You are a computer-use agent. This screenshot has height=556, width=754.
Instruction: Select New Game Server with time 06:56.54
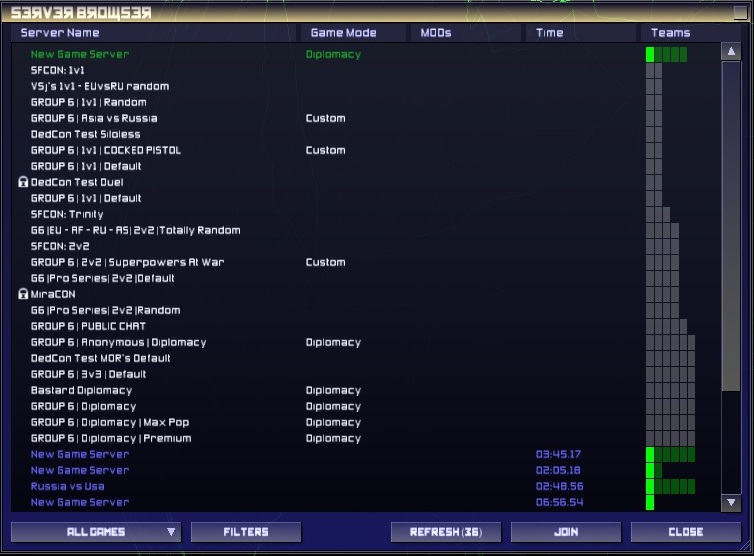(80, 502)
